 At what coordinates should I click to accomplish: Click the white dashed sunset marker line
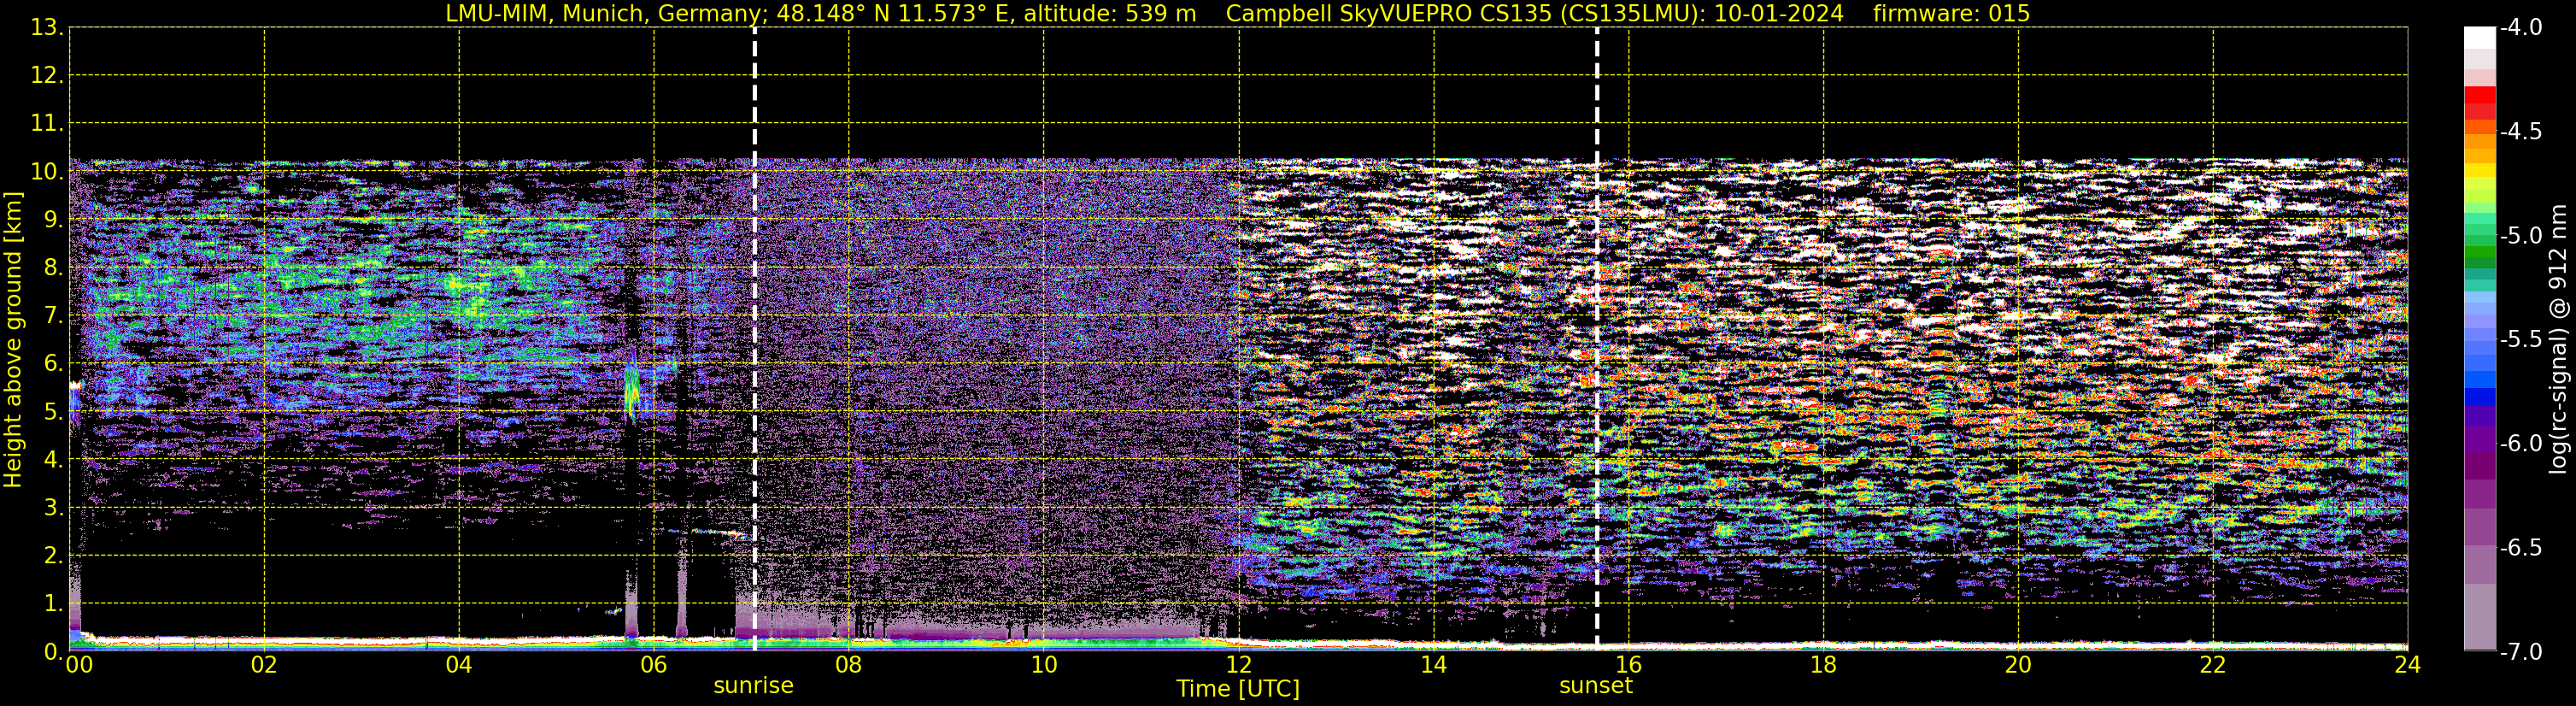[x=1597, y=338]
